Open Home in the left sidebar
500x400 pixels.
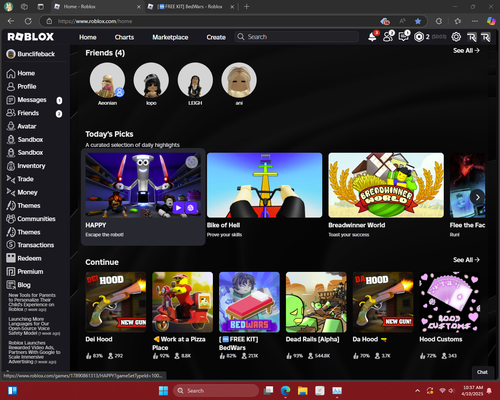click(x=21, y=73)
